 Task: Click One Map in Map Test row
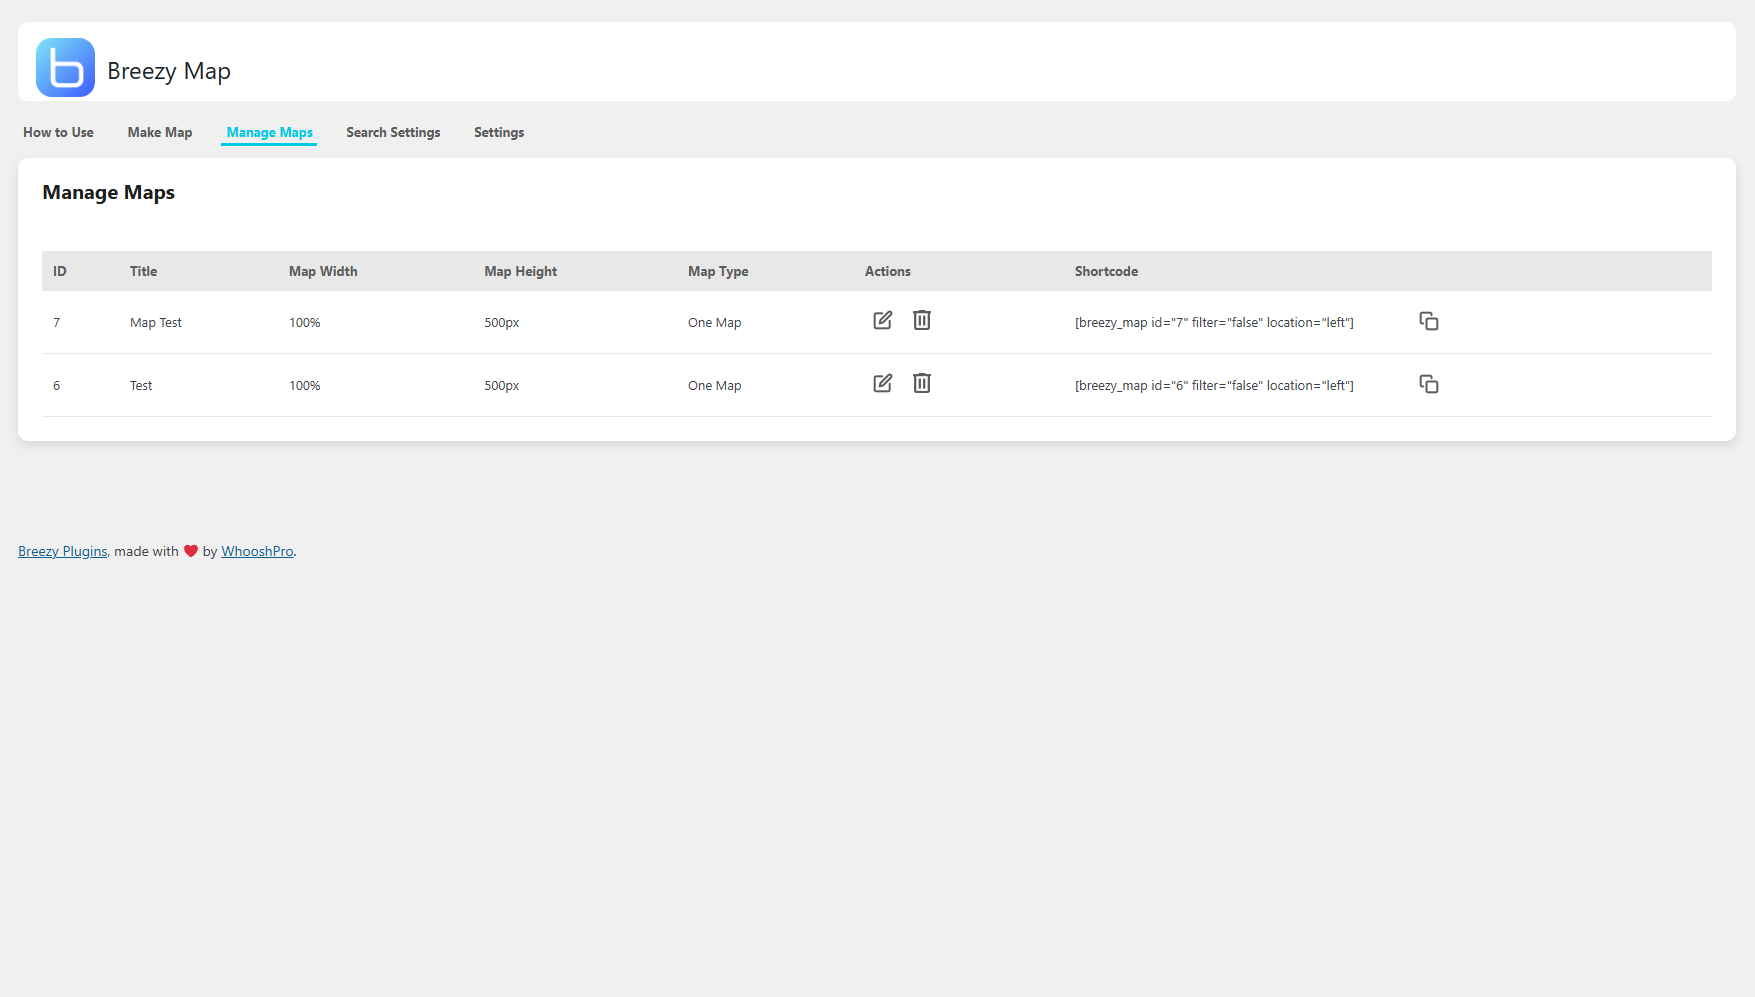coord(714,322)
